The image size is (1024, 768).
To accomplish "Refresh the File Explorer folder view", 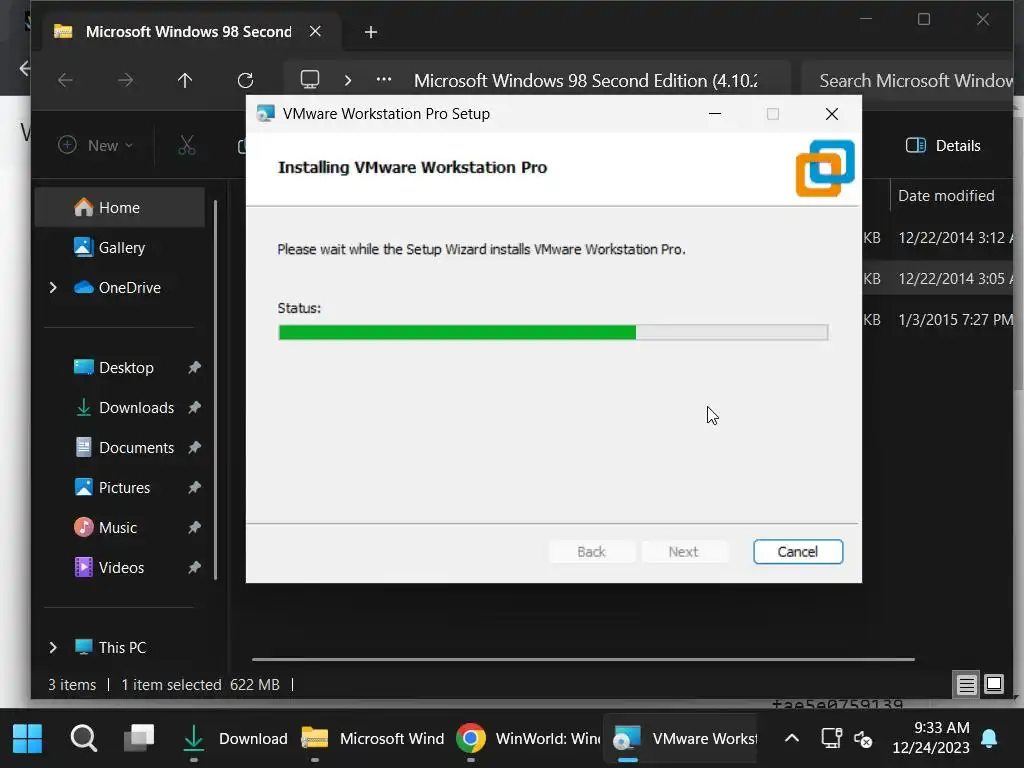I will tap(245, 80).
